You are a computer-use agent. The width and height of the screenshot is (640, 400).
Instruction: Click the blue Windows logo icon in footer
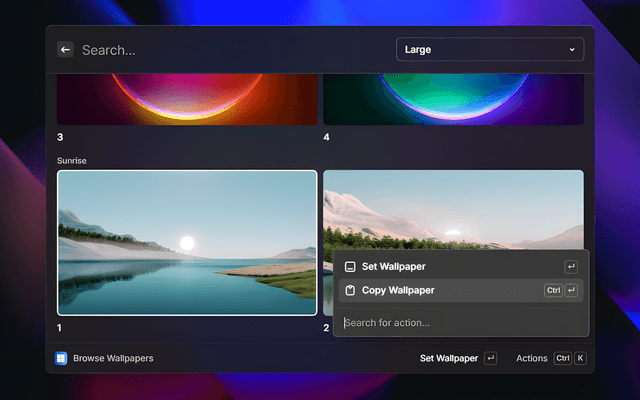coord(62,358)
